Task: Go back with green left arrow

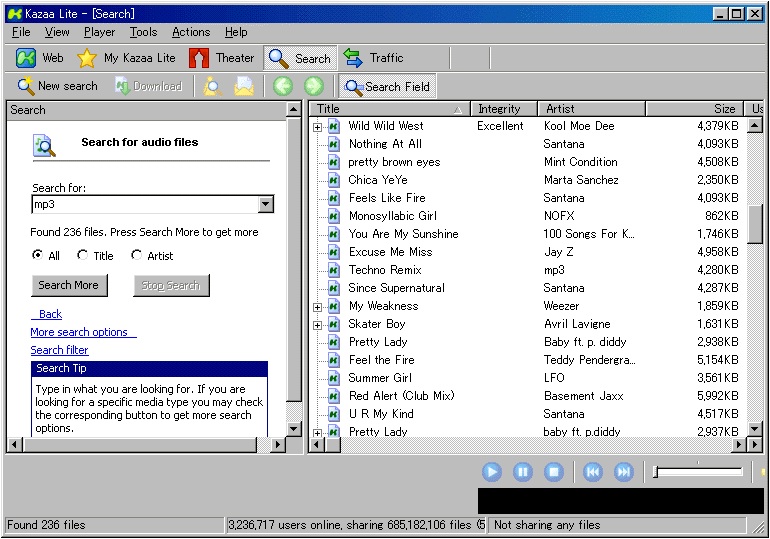Action: [x=282, y=86]
